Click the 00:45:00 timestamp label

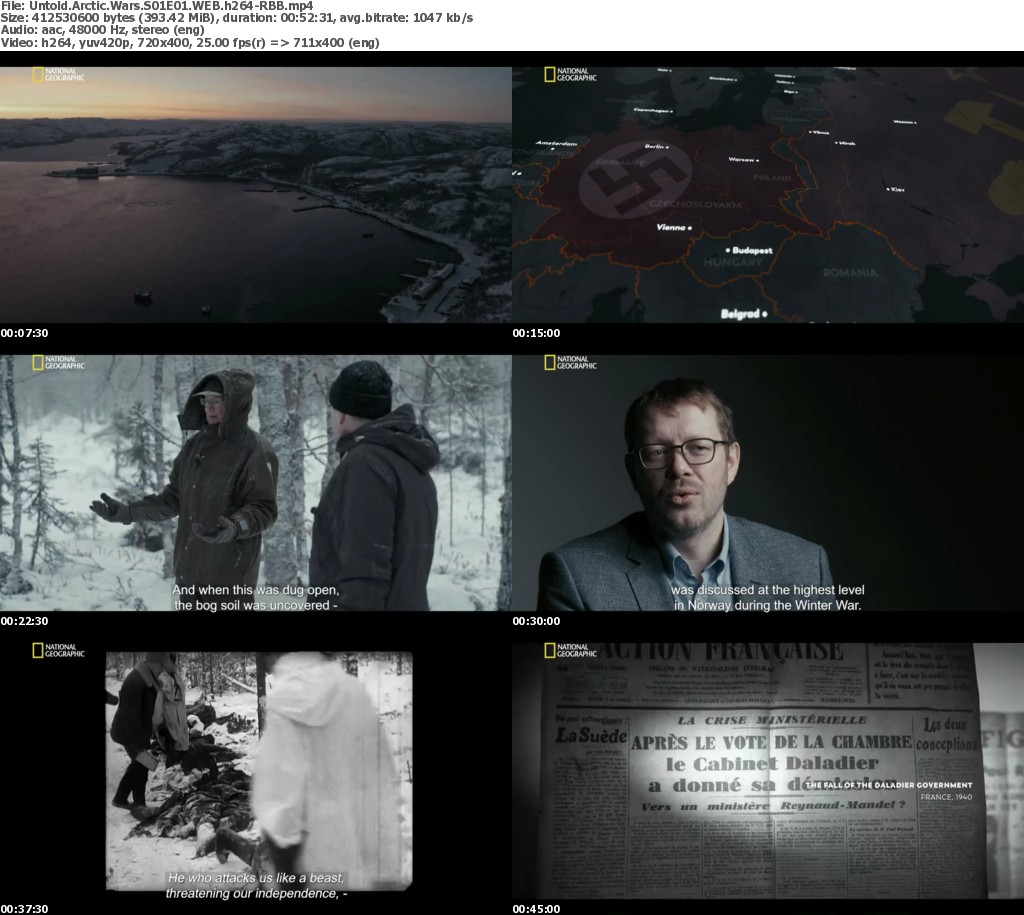pos(536,909)
